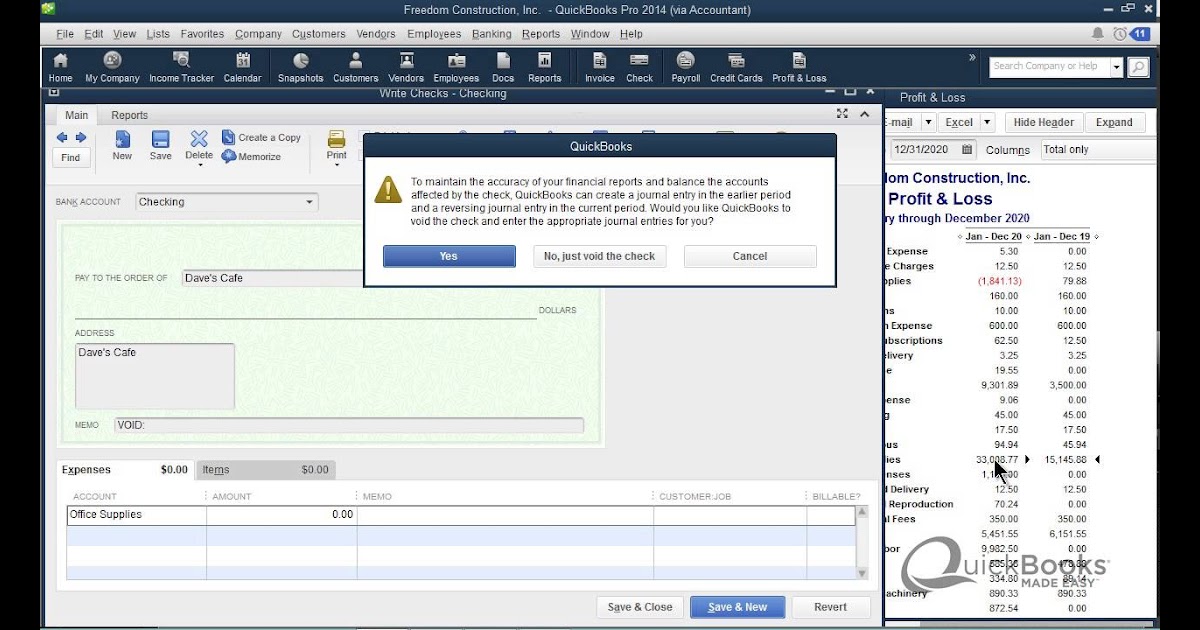The height and width of the screenshot is (630, 1200).
Task: Open the Profit & Loss toolbar icon
Action: click(799, 67)
